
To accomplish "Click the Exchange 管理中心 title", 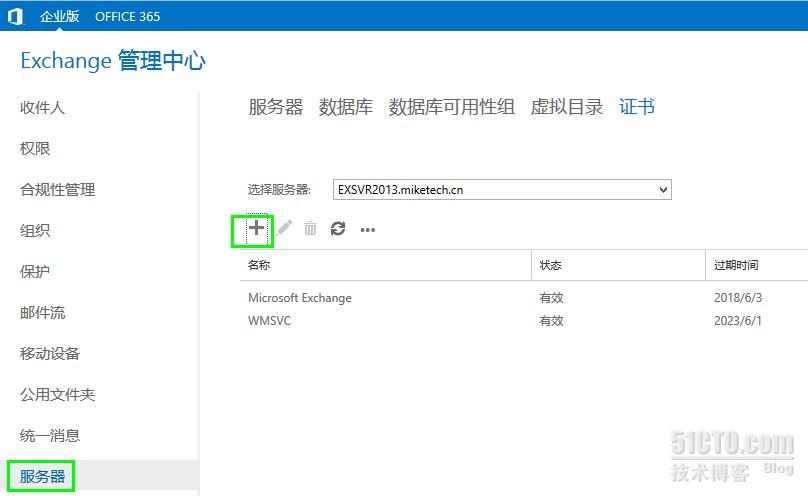I will 113,61.
